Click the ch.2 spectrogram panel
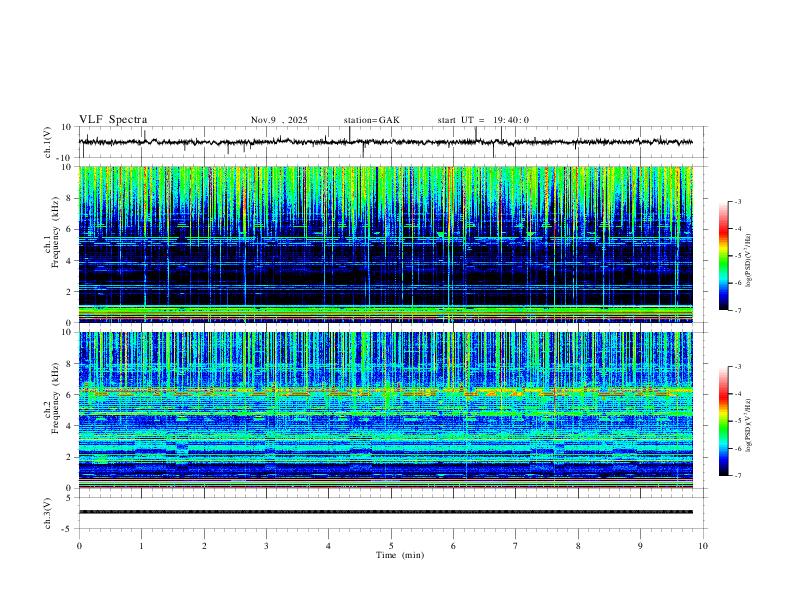 [386, 410]
